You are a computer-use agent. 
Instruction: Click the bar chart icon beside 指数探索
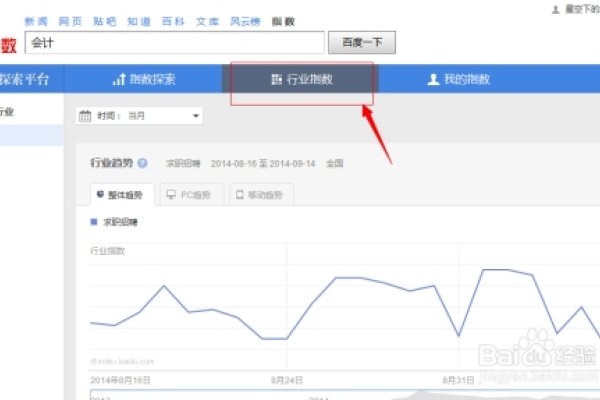point(119,79)
